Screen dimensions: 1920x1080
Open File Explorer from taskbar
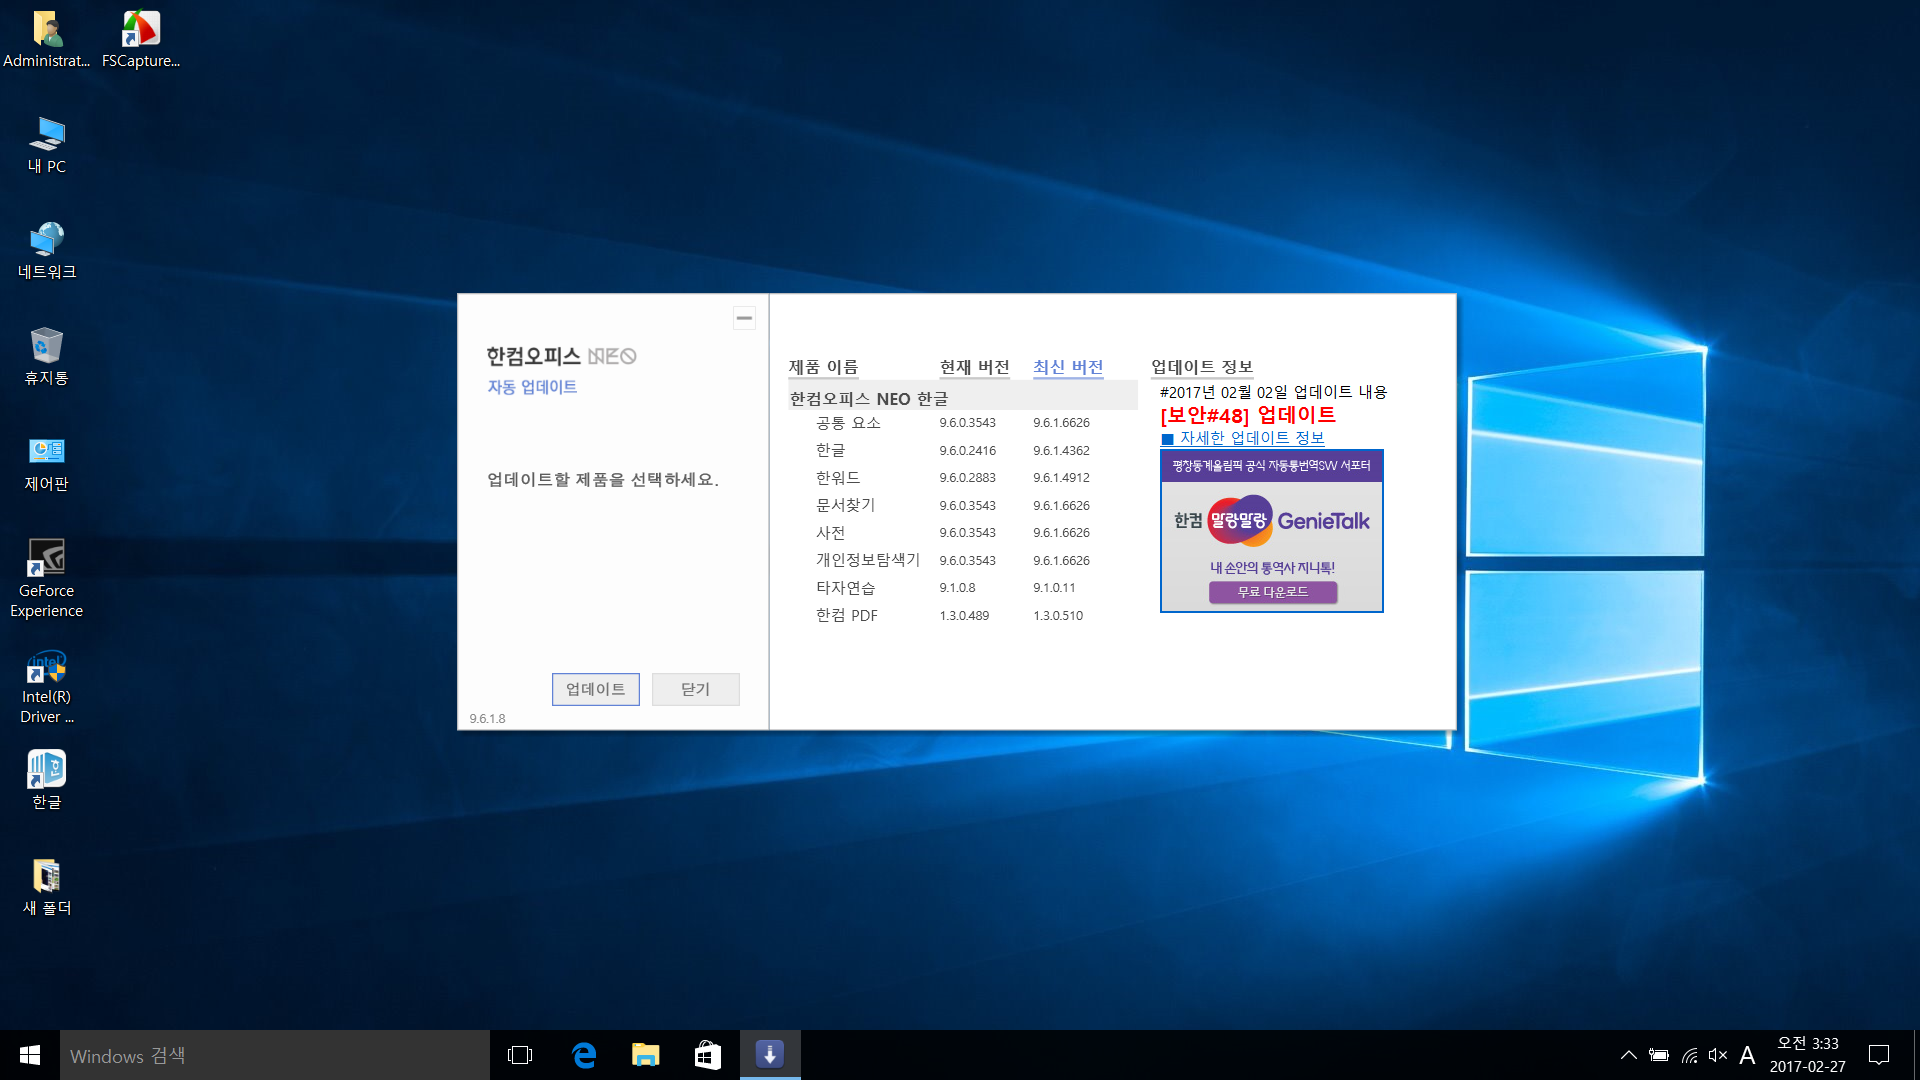[x=645, y=1055]
